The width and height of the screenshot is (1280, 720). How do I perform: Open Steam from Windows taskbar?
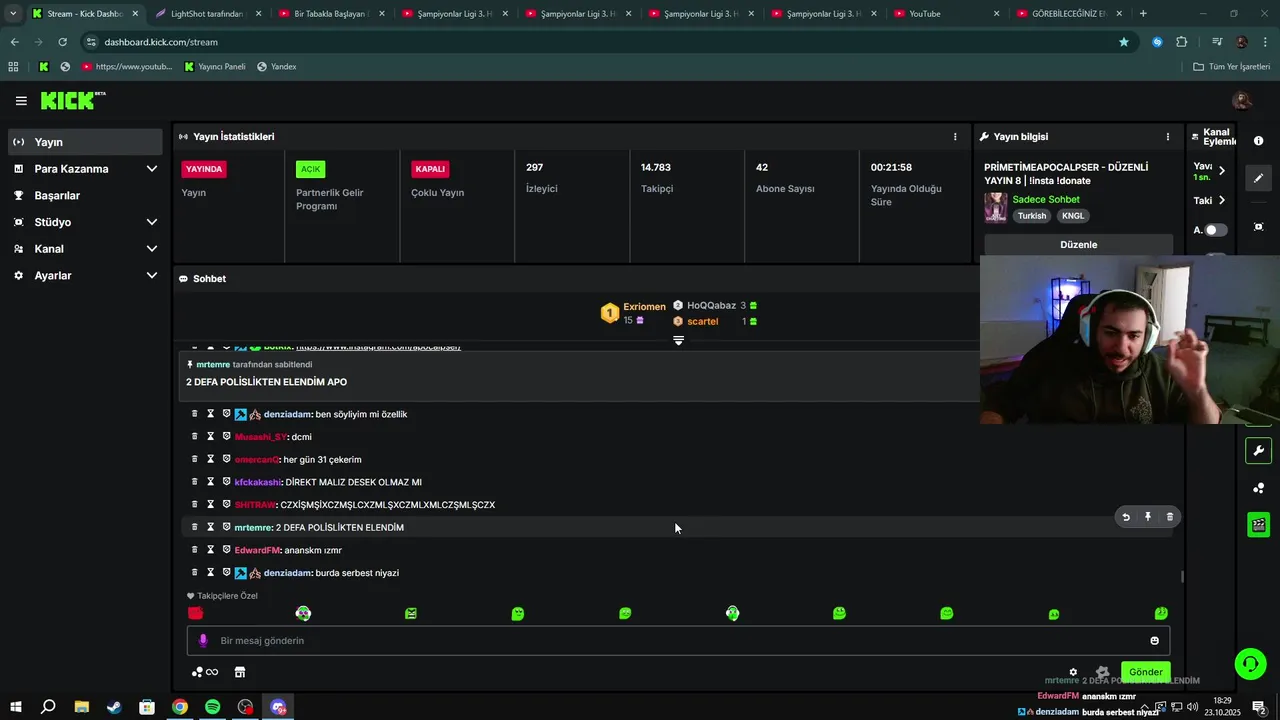point(114,707)
